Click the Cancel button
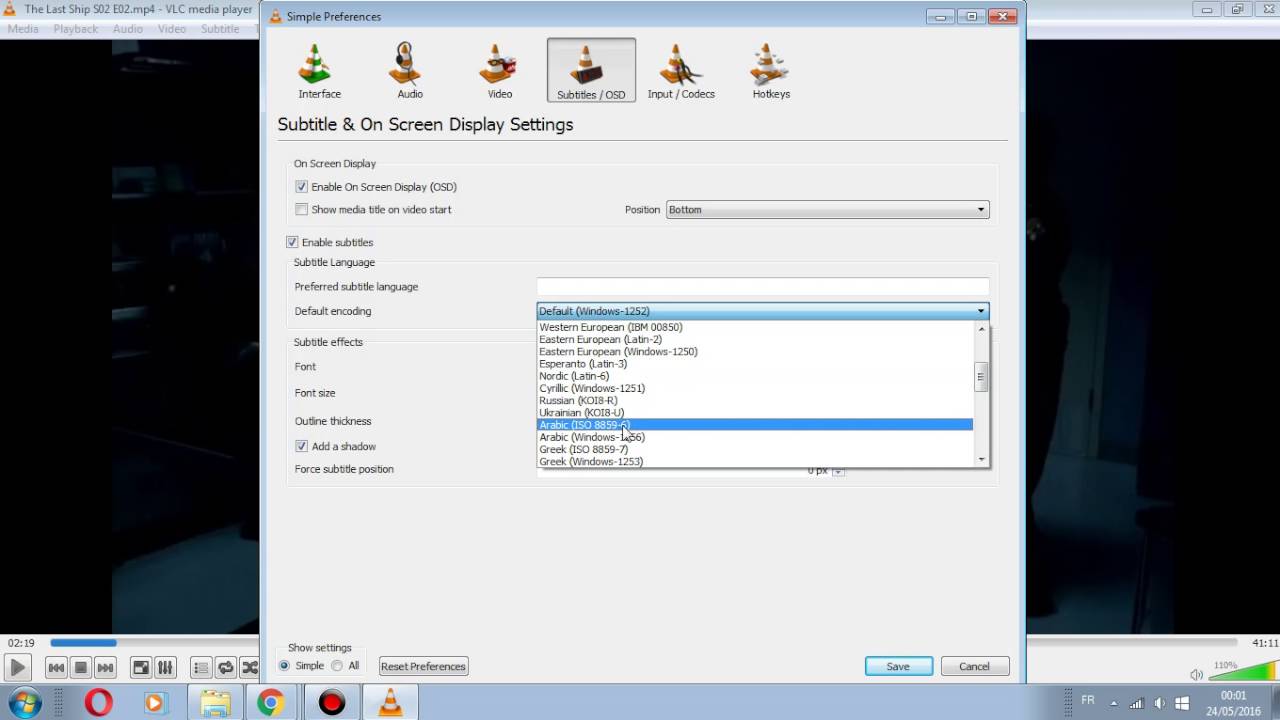Viewport: 1280px width, 720px height. click(x=974, y=666)
